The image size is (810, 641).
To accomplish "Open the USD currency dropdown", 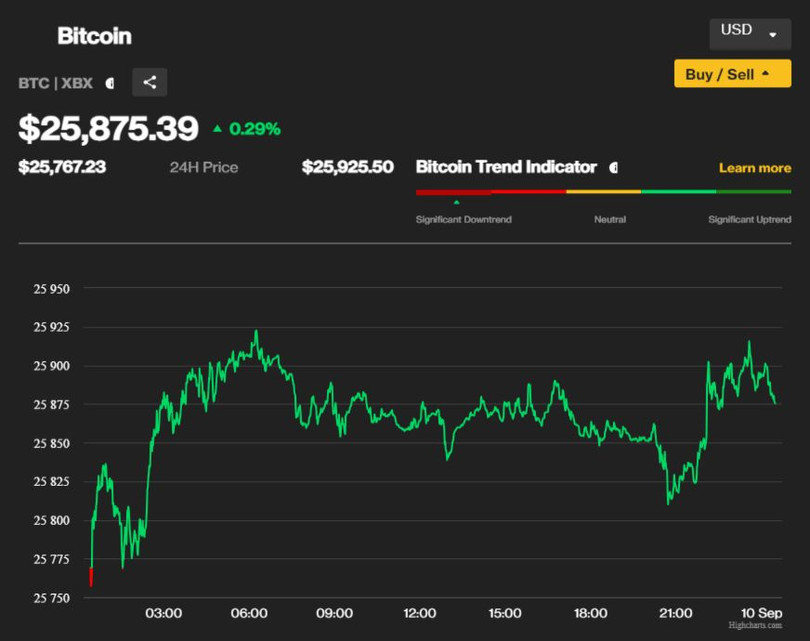I will coord(750,33).
